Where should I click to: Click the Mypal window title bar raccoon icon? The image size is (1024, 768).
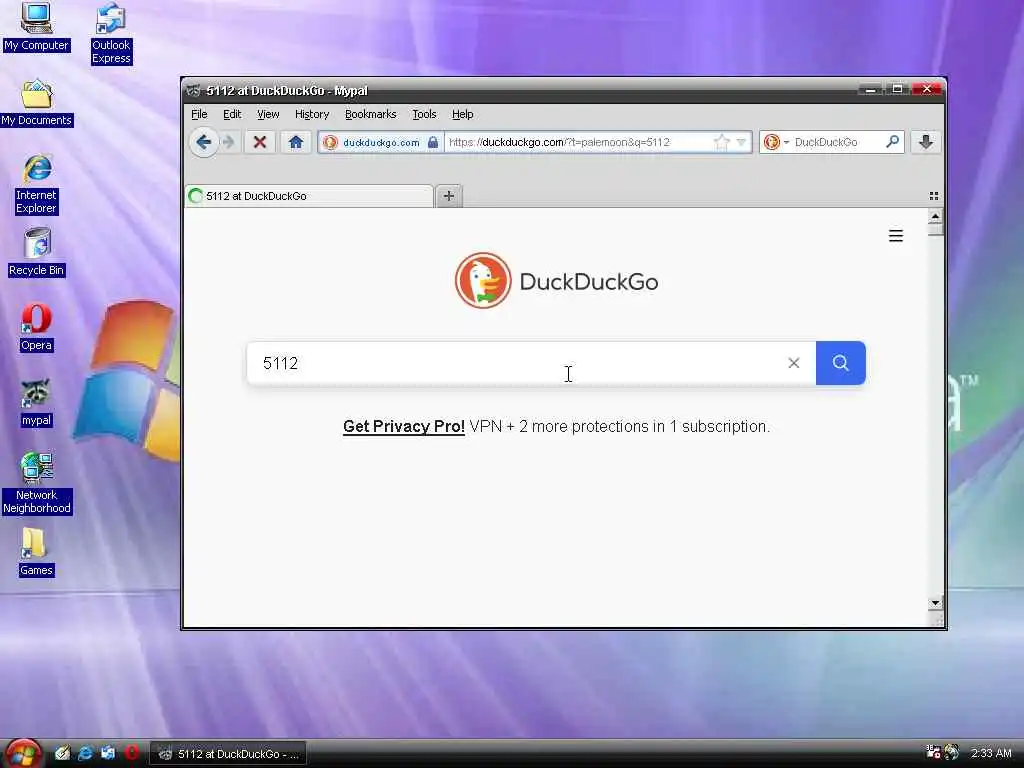(x=193, y=90)
